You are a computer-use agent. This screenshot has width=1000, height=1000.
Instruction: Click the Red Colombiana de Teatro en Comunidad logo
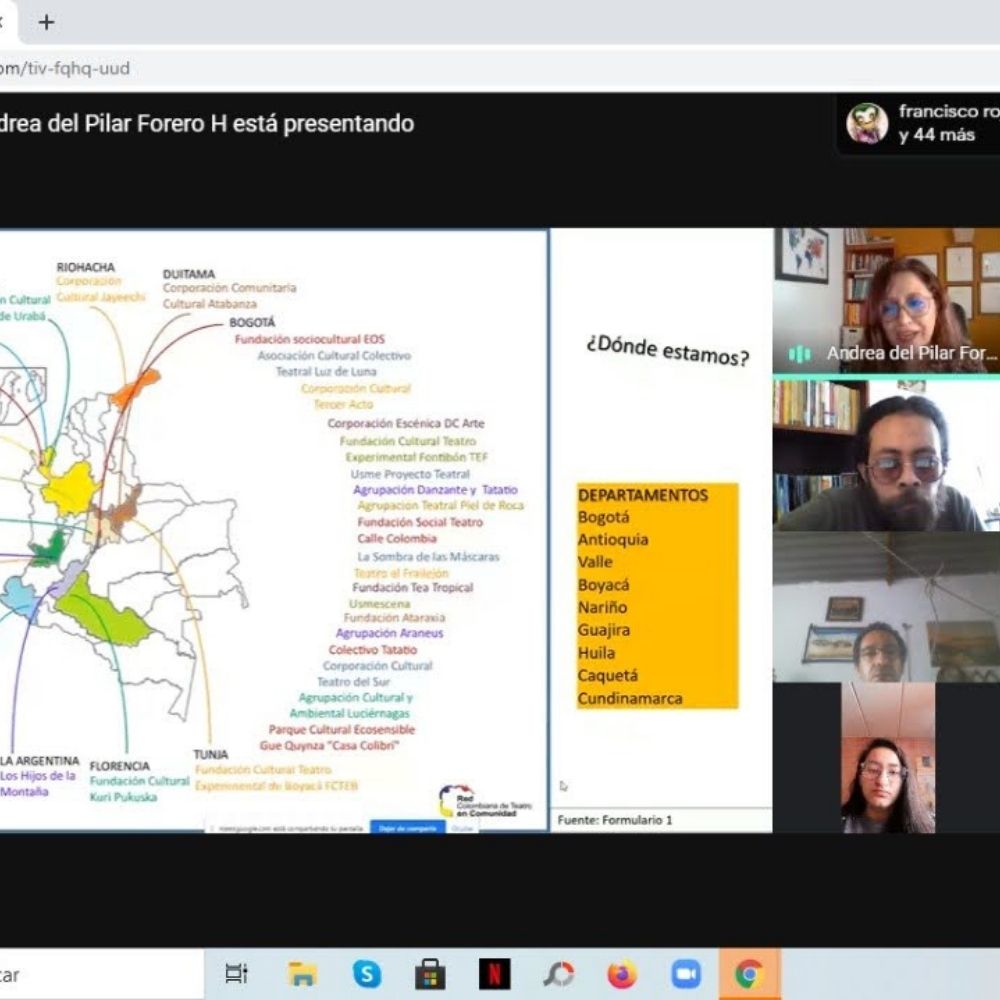pos(485,801)
